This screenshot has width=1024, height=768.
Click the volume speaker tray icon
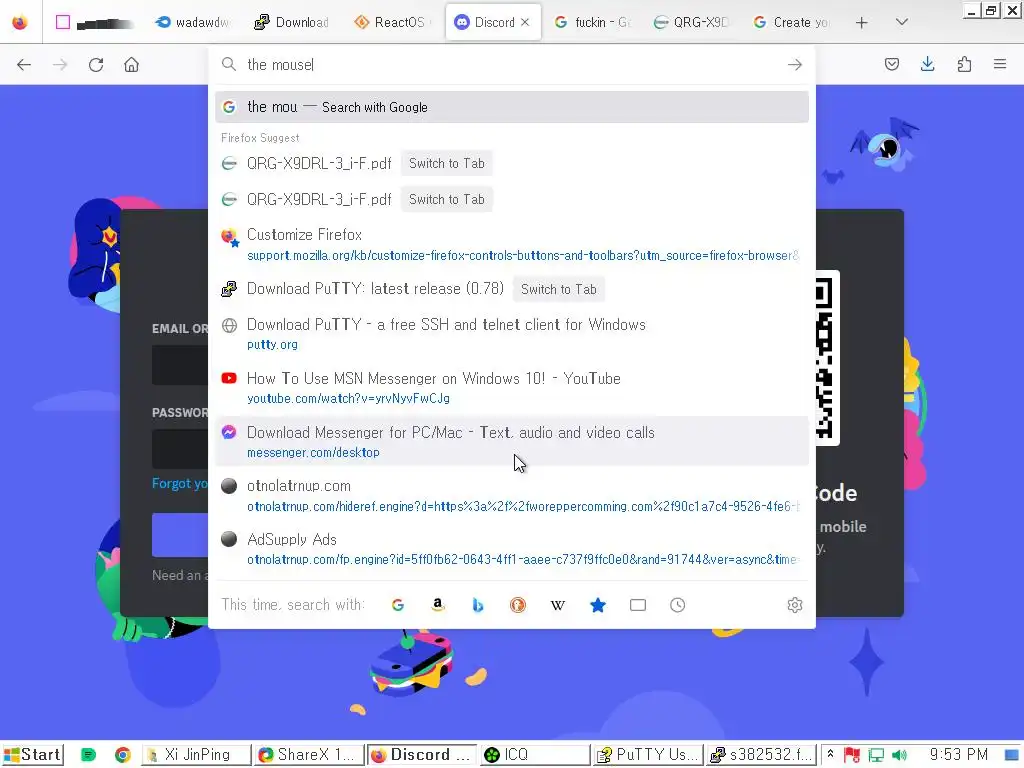click(x=899, y=756)
